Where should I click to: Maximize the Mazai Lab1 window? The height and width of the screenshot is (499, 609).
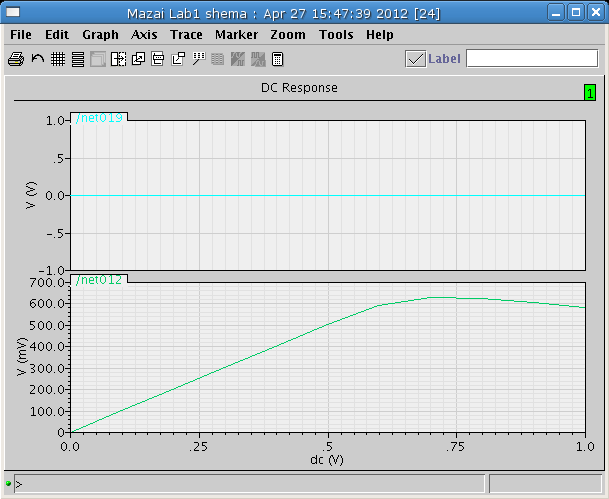576,12
